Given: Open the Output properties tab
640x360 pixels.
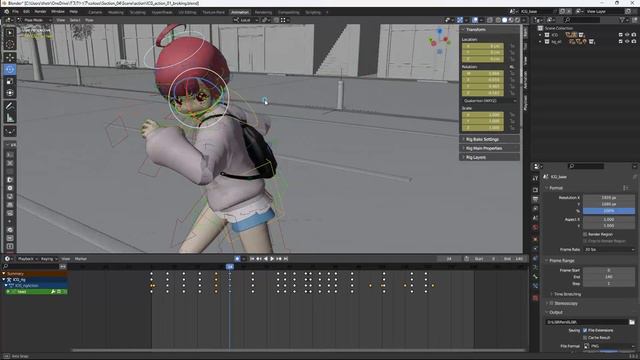Looking at the screenshot, I should (x=536, y=199).
